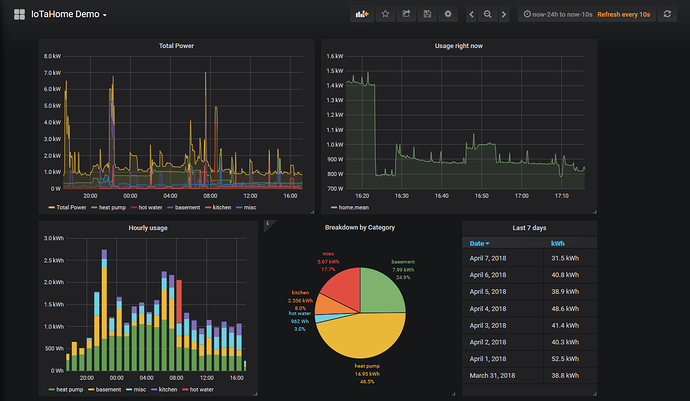Screen dimensions: 690x401
Task: Open the Usage right now panel title menu
Action: point(459,46)
